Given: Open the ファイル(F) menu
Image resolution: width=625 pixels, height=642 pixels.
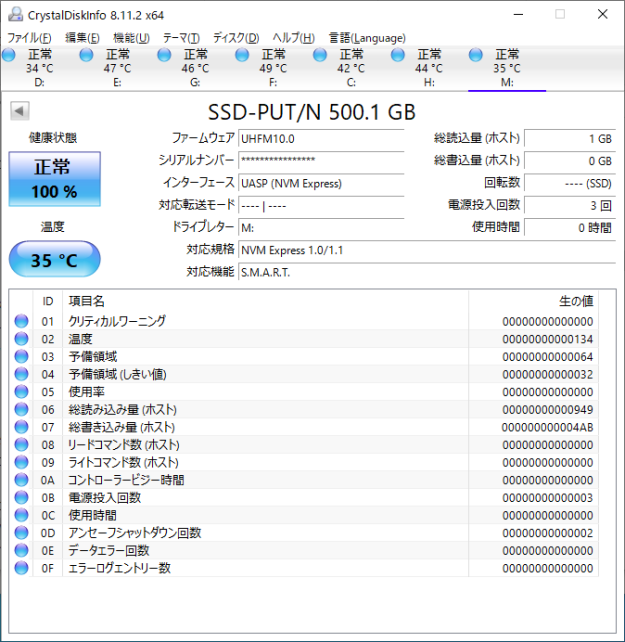Looking at the screenshot, I should pyautogui.click(x=30, y=37).
